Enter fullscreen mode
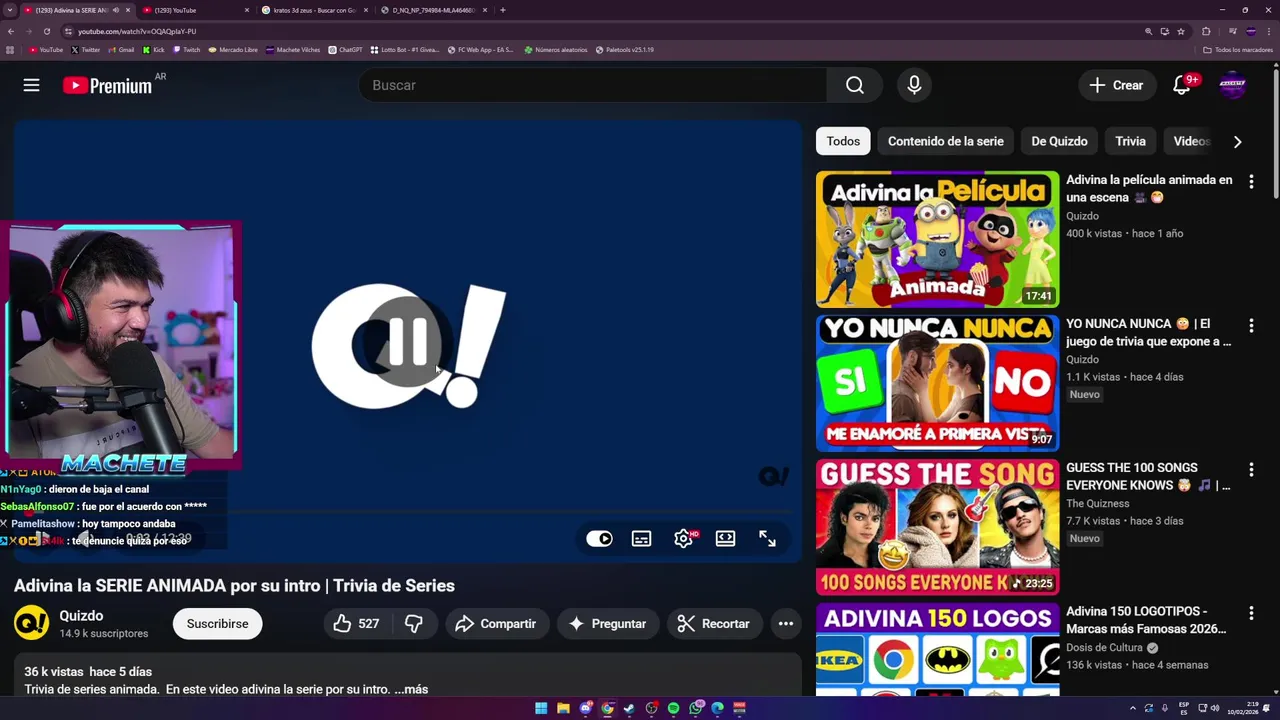 point(767,539)
